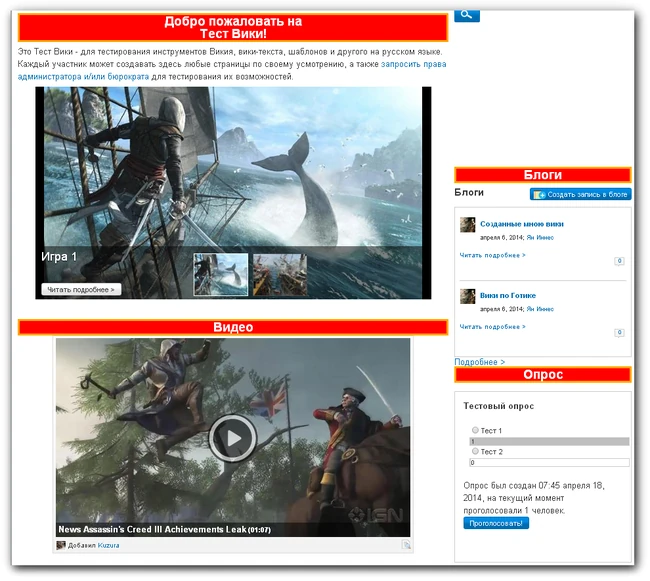Click the 'News Assassin's Creed III Achievements Leak' title
The width and height of the screenshot is (650, 581).
click(152, 530)
